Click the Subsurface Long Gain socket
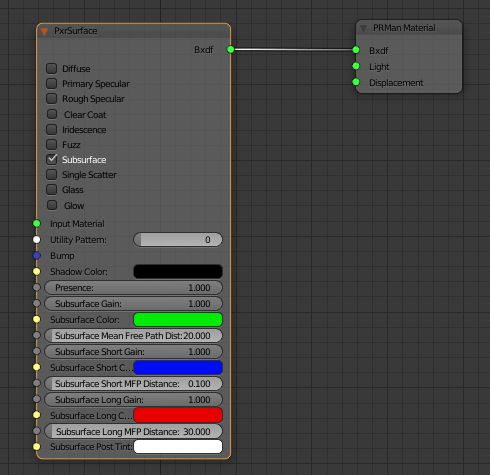The height and width of the screenshot is (475, 490). click(x=37, y=399)
